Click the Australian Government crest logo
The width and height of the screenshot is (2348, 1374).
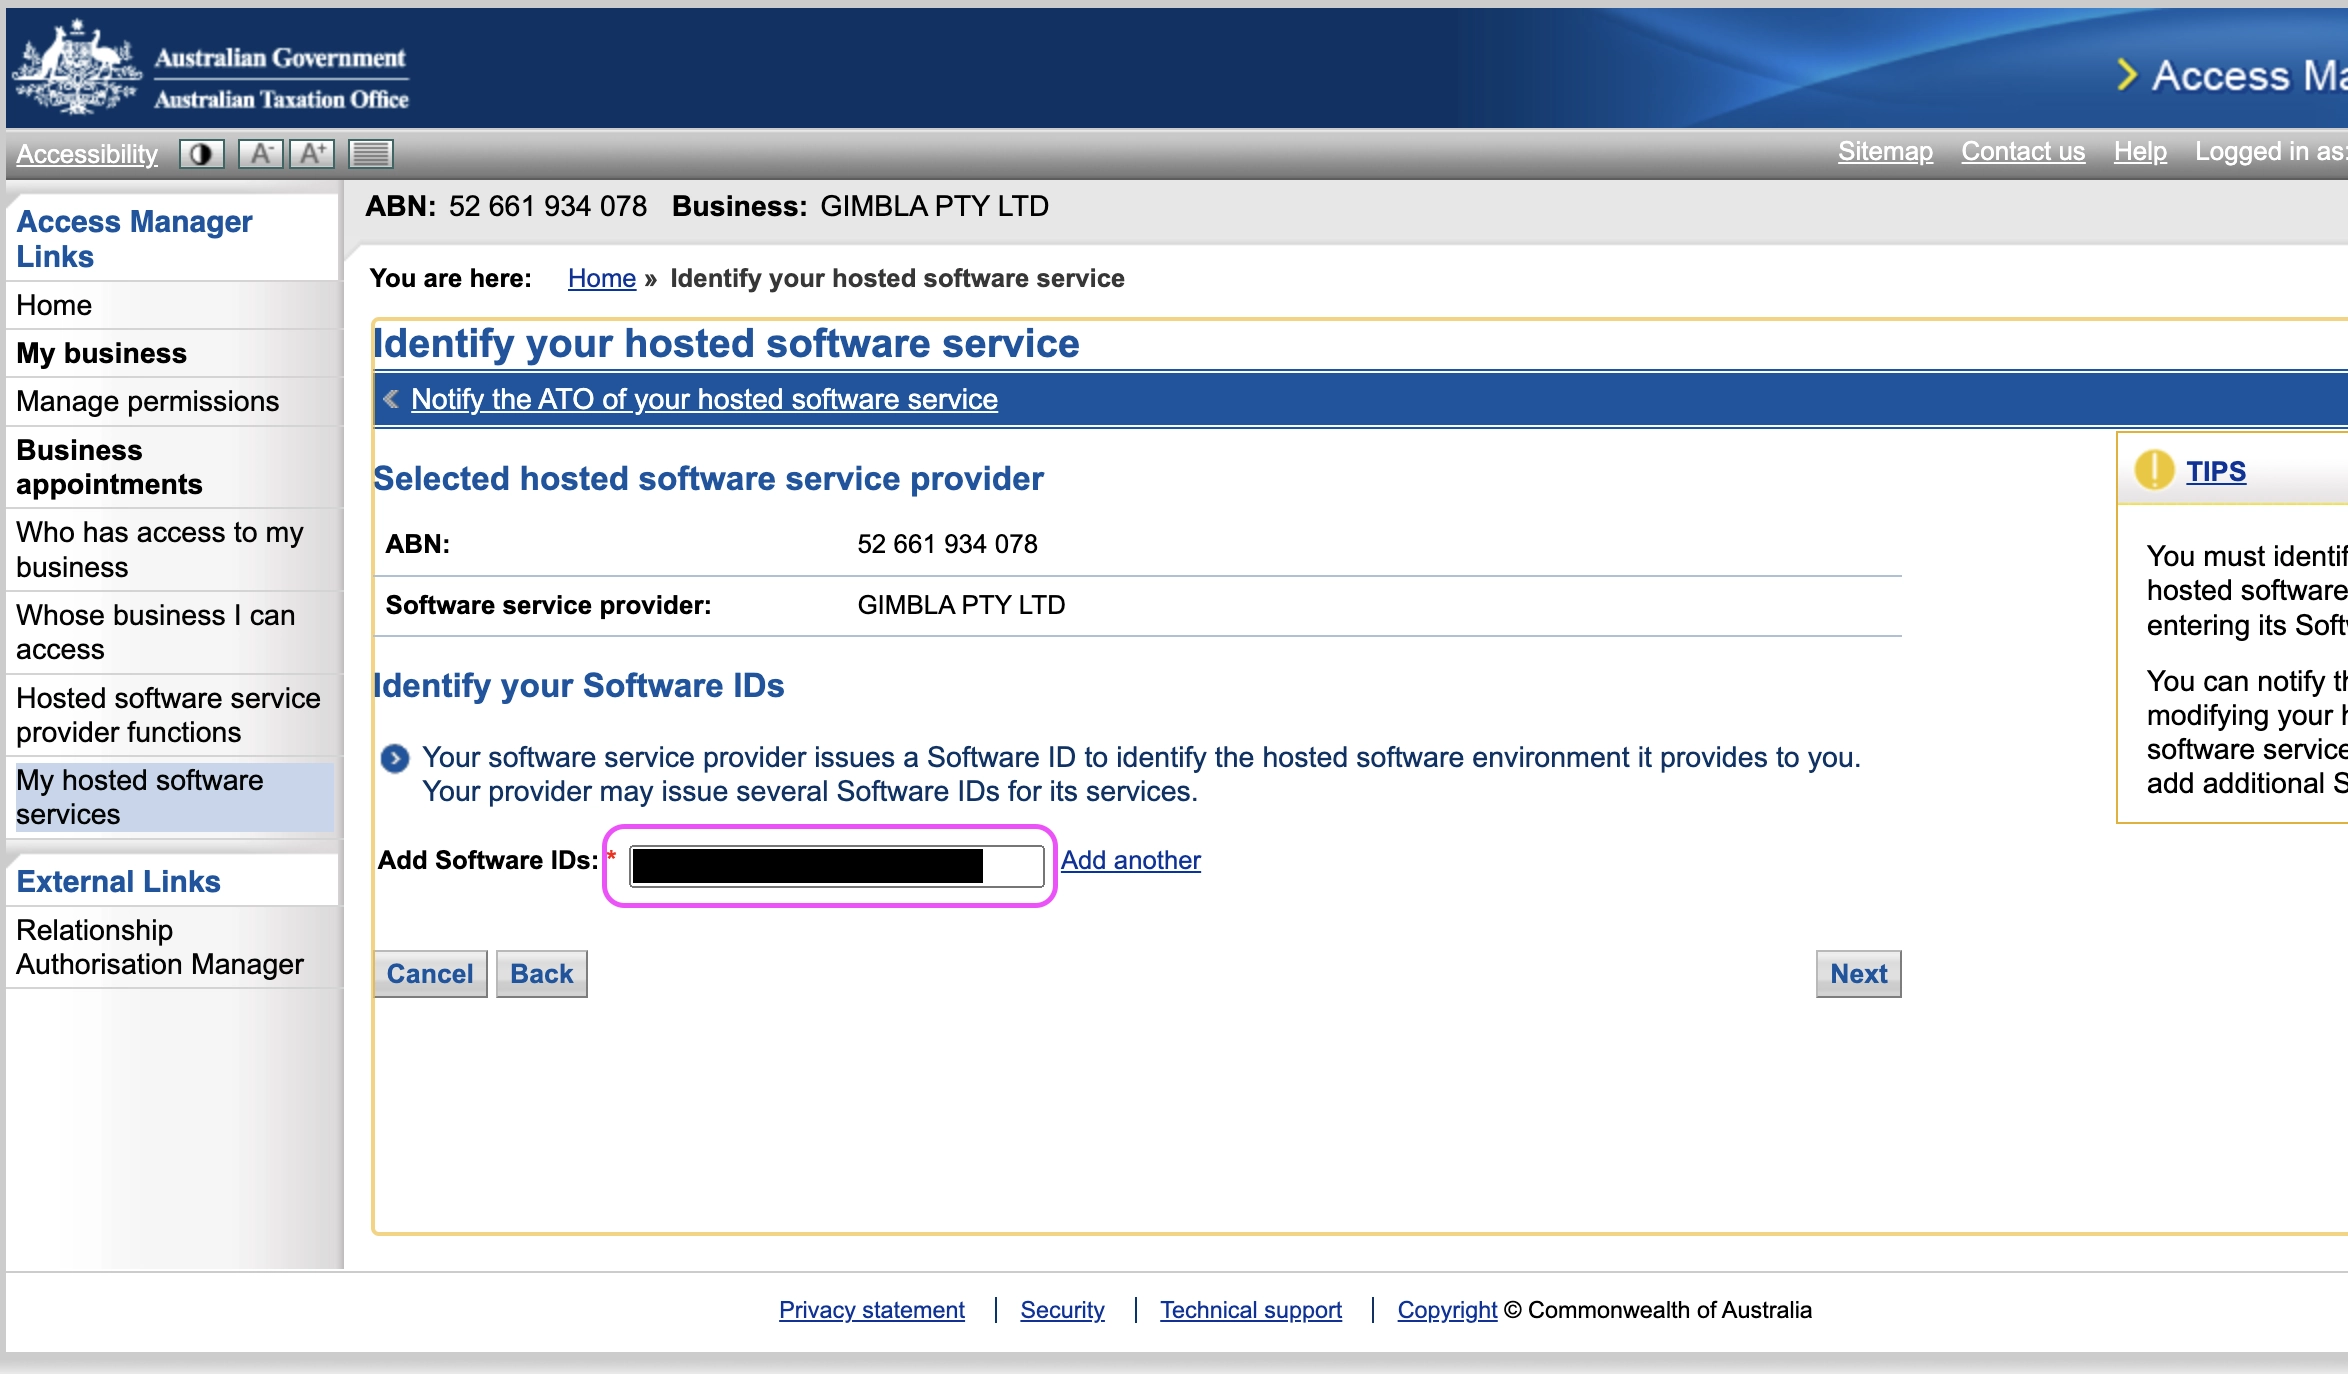tap(76, 70)
